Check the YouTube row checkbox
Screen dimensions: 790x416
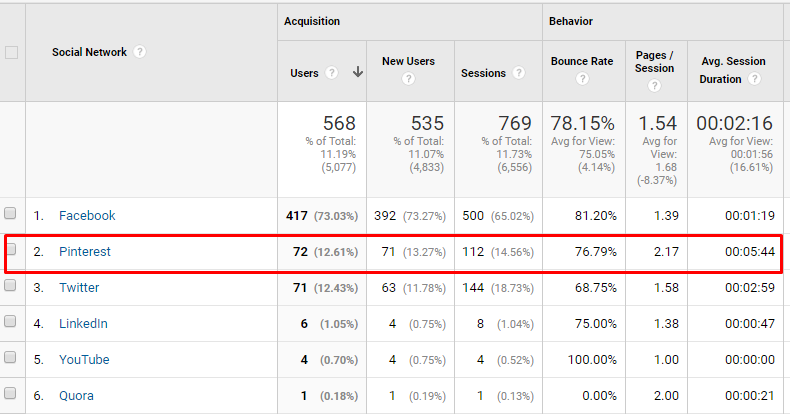[x=10, y=358]
